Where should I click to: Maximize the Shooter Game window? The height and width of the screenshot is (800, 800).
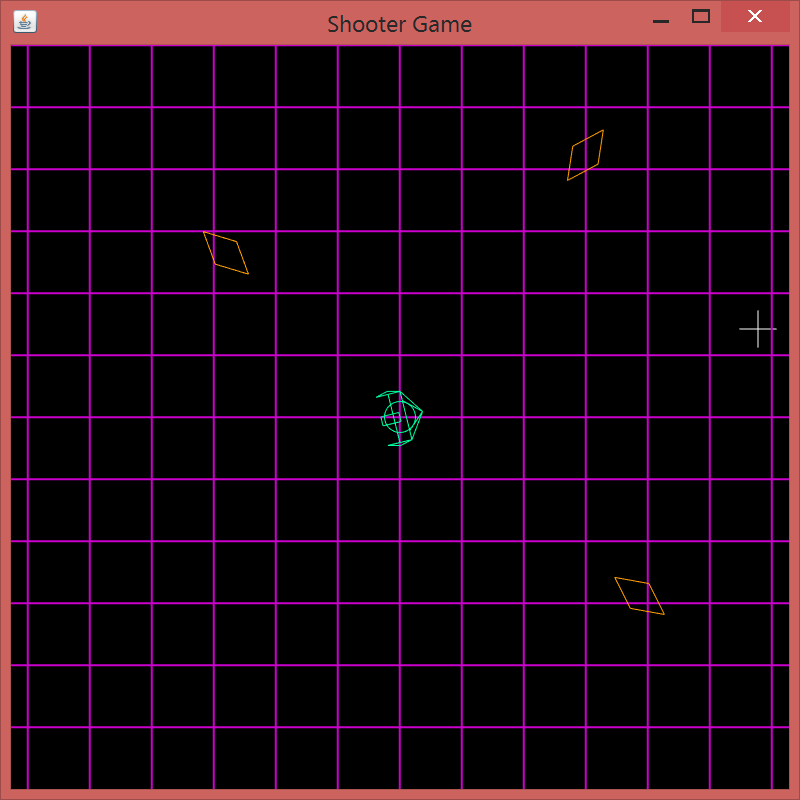point(701,16)
